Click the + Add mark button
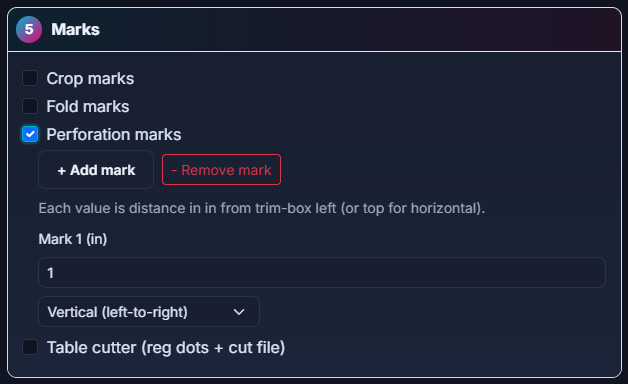 coord(96,170)
